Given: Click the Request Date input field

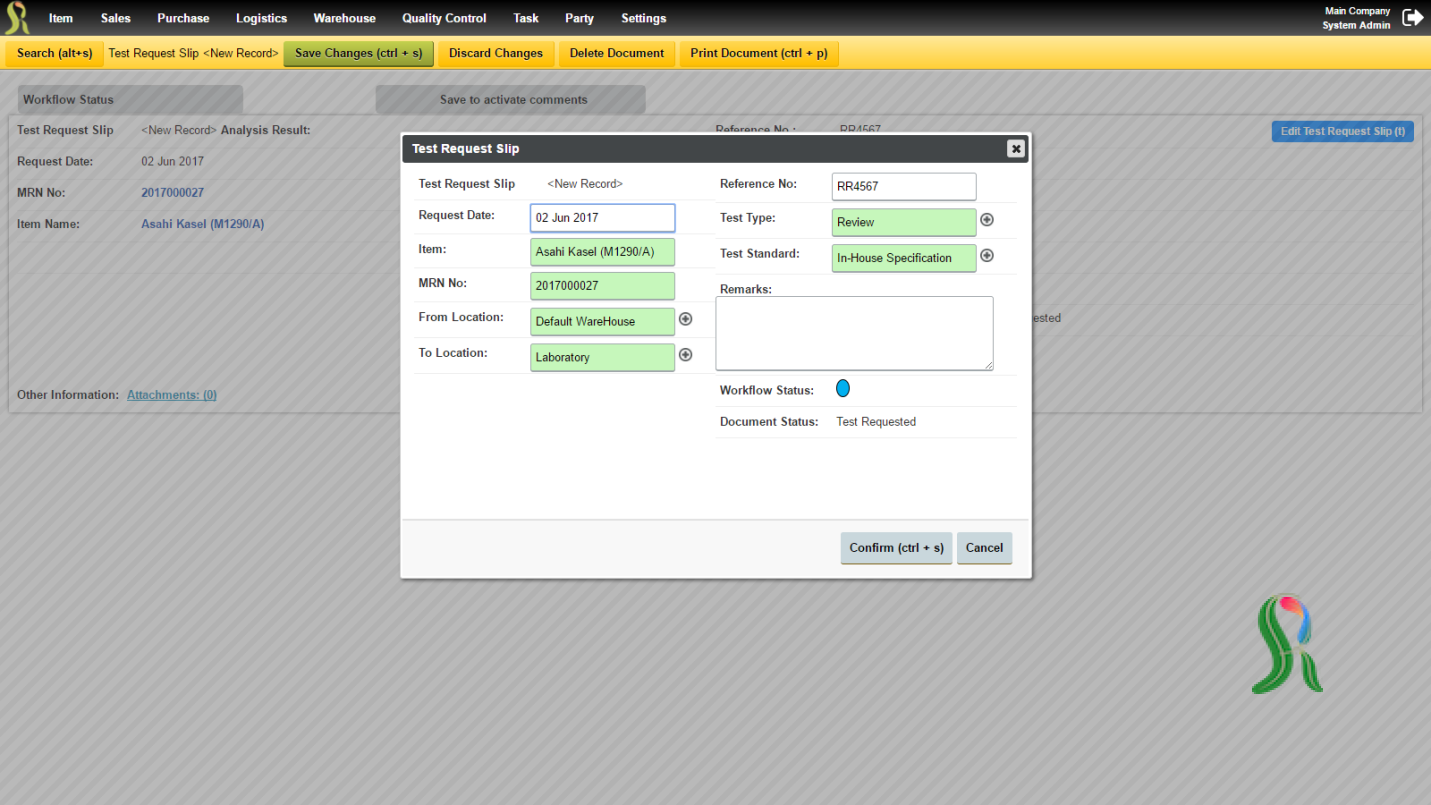Looking at the screenshot, I should click(x=602, y=217).
